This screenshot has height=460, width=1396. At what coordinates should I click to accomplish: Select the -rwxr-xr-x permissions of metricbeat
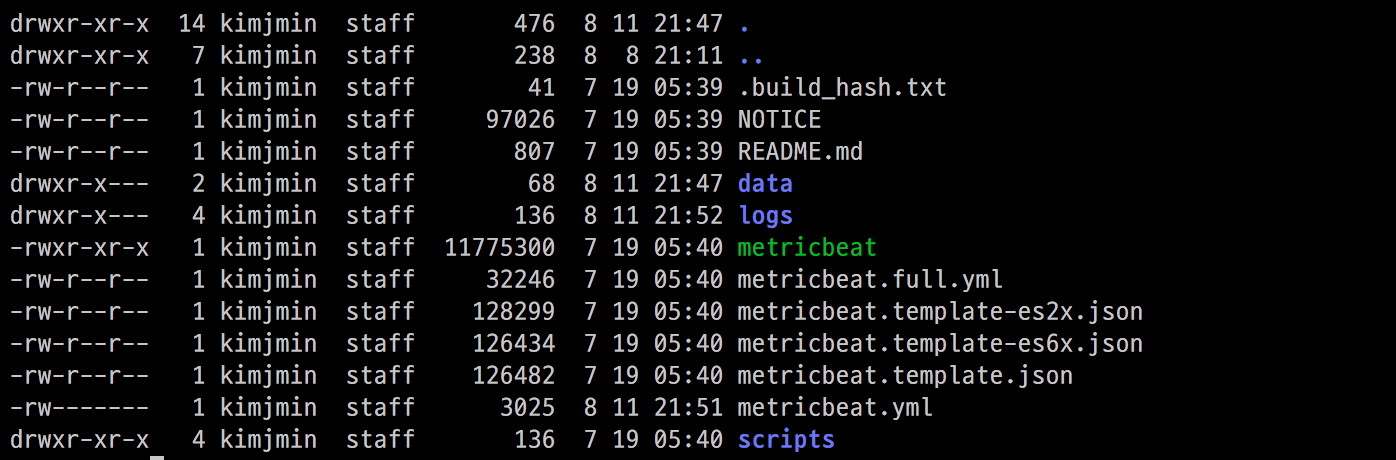pos(80,248)
